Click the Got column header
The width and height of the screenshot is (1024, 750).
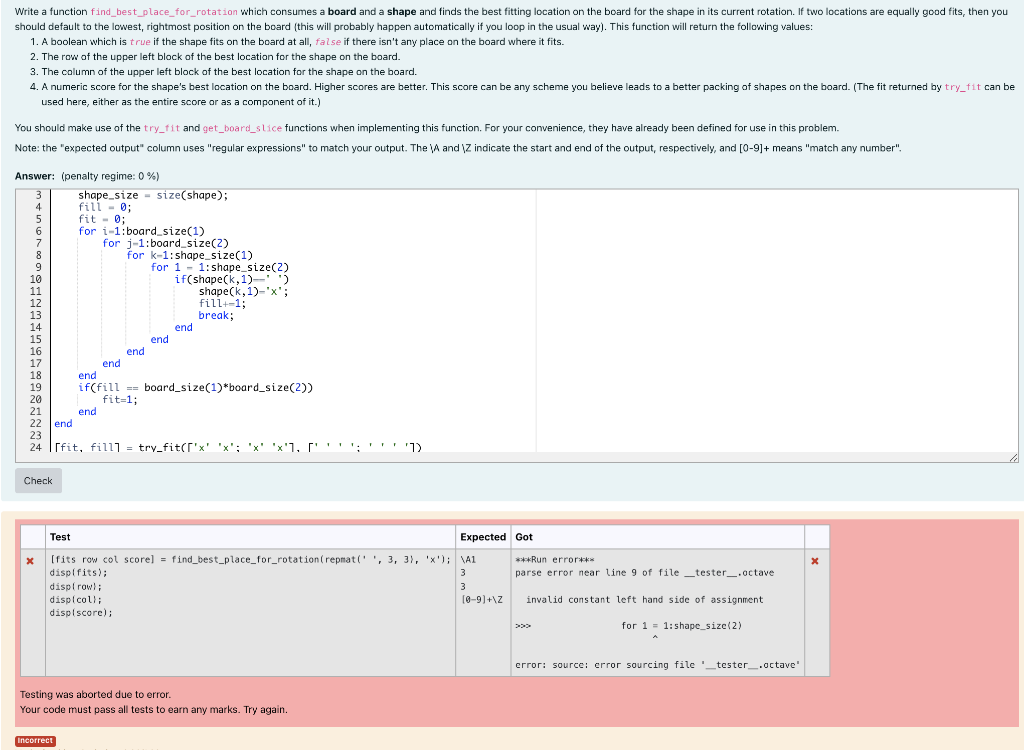point(522,537)
